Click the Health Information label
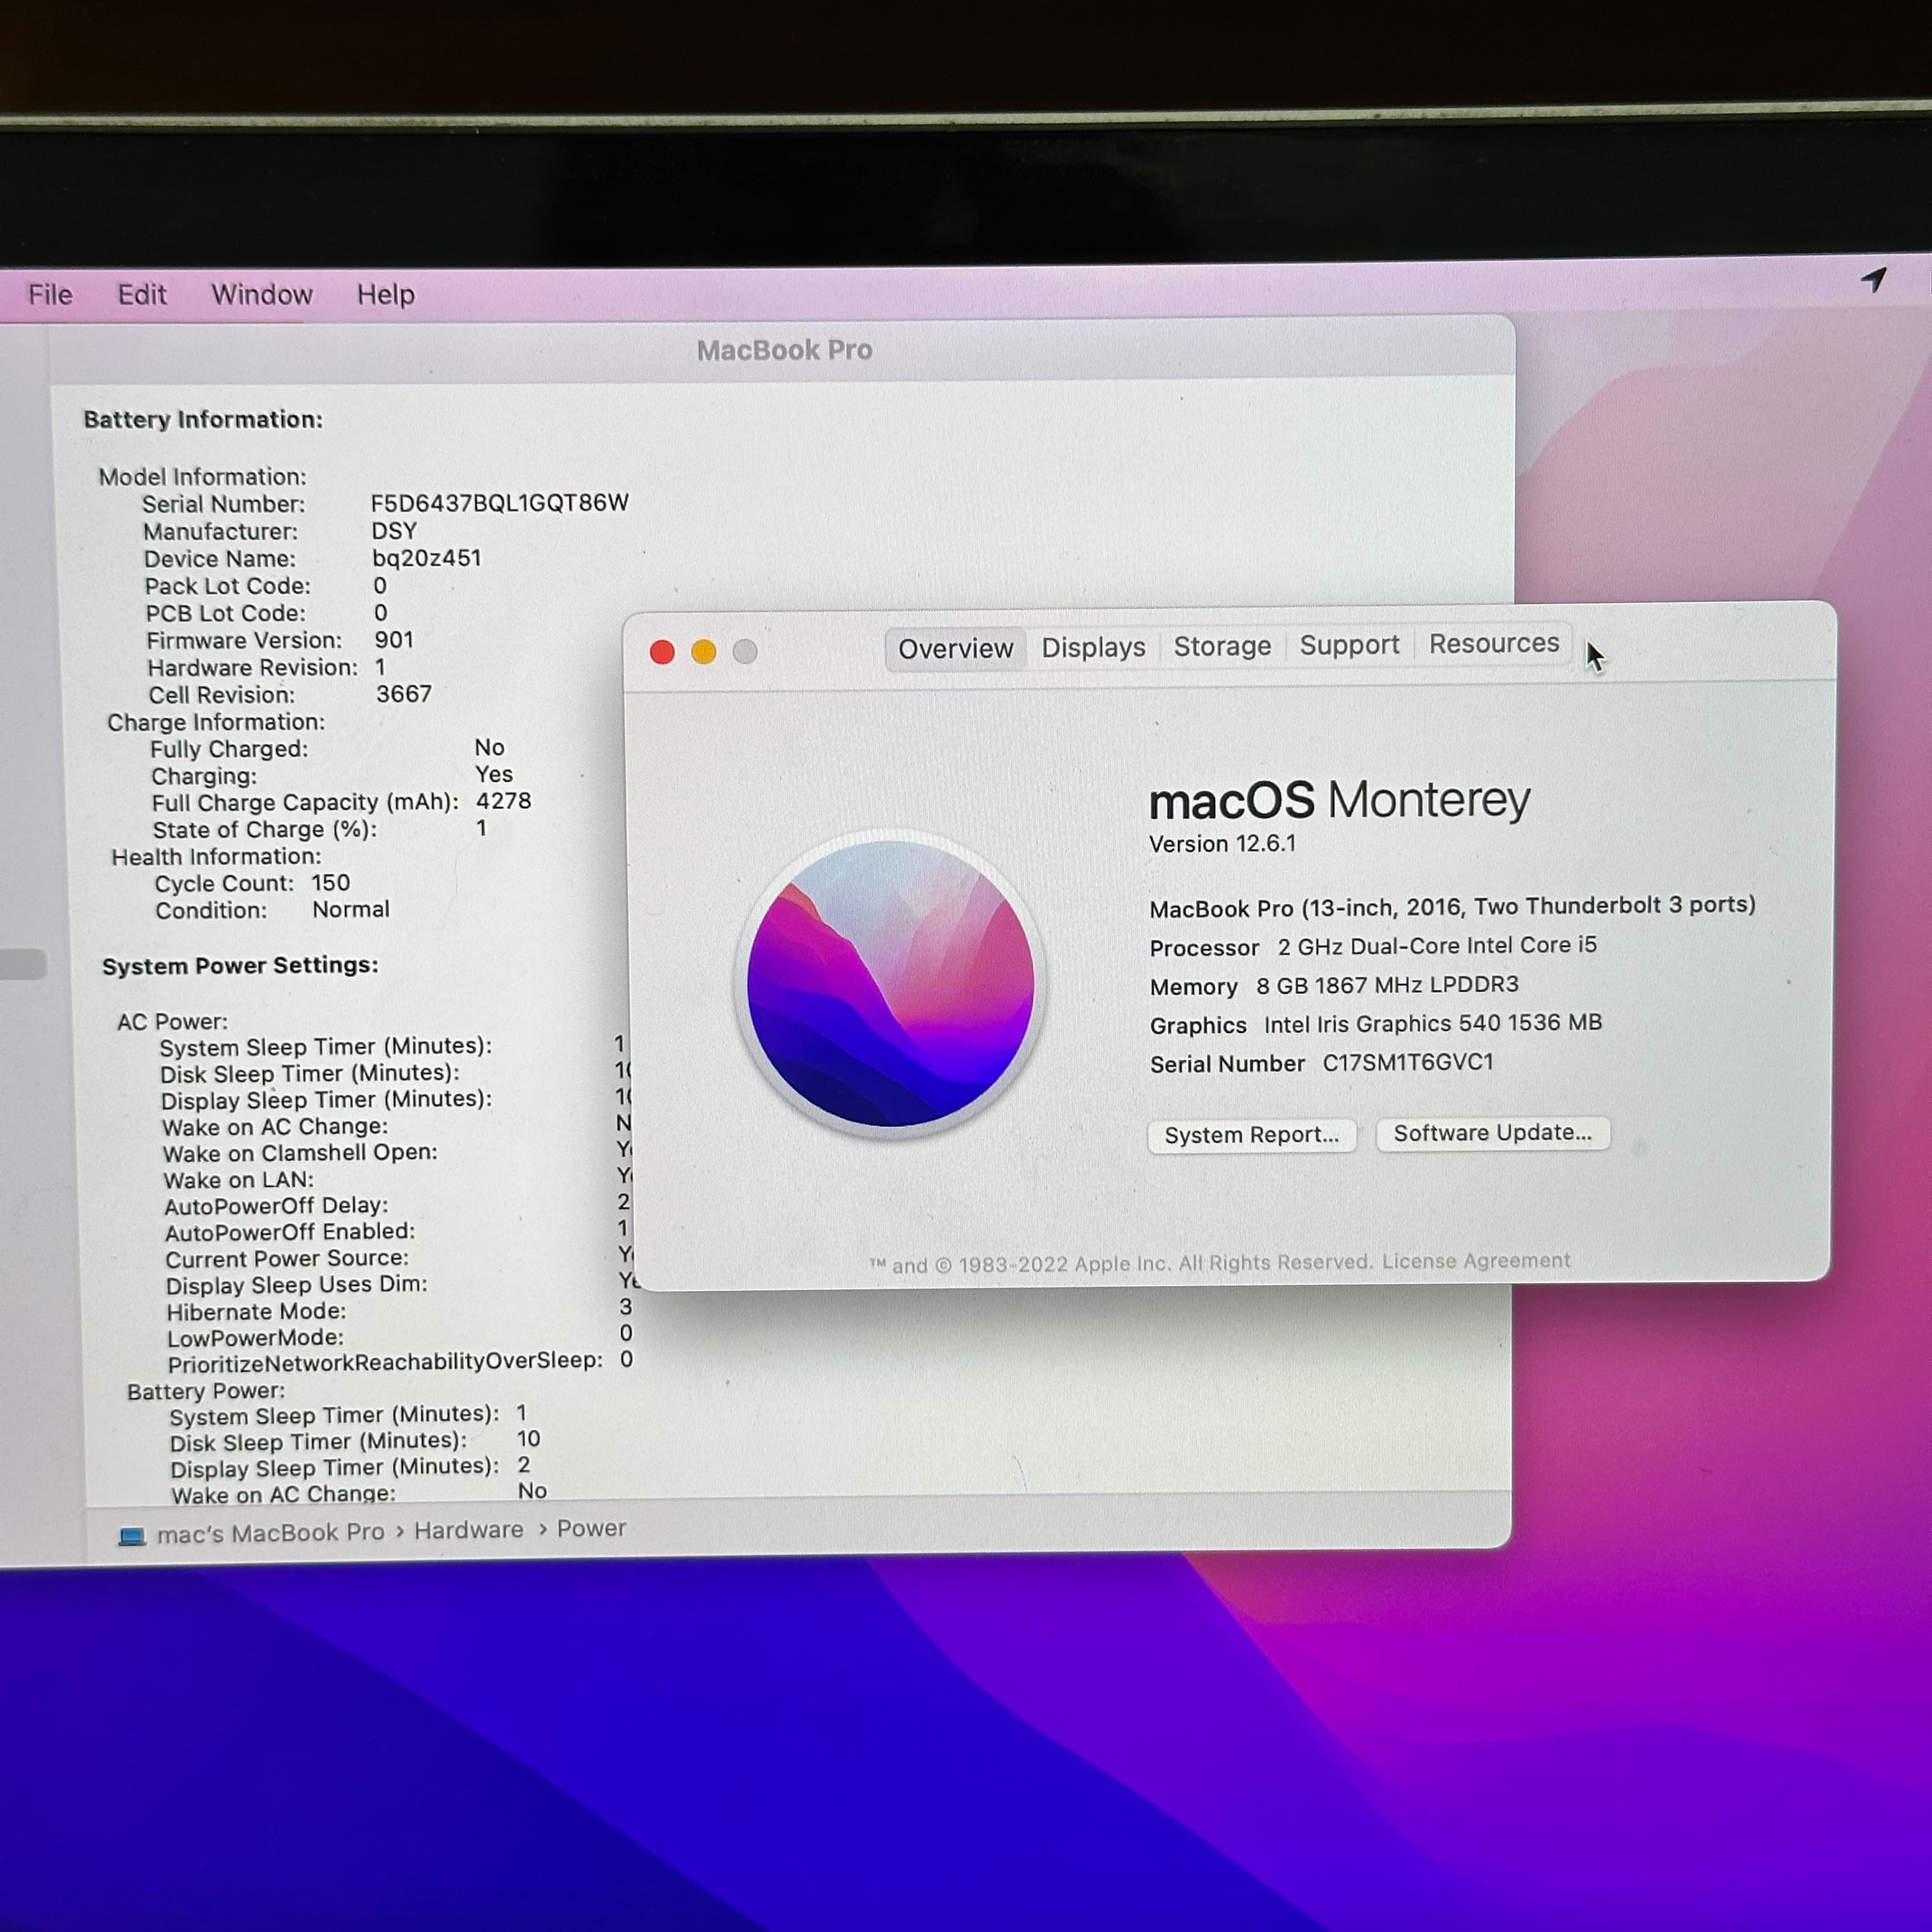 coord(216,857)
